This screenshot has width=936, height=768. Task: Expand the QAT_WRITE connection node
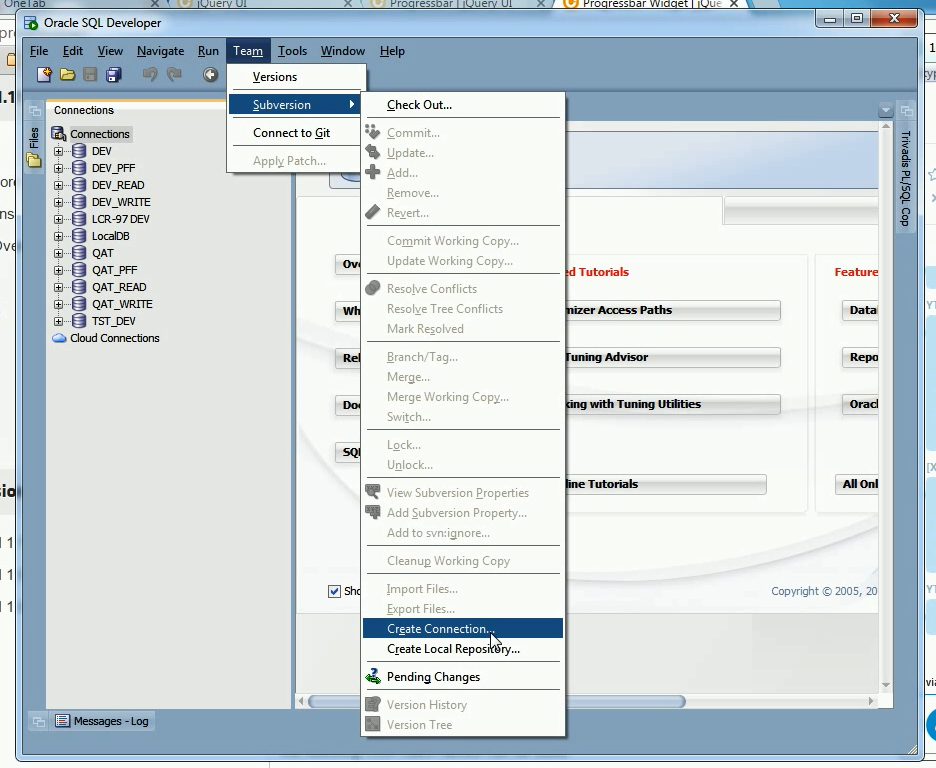pos(58,304)
